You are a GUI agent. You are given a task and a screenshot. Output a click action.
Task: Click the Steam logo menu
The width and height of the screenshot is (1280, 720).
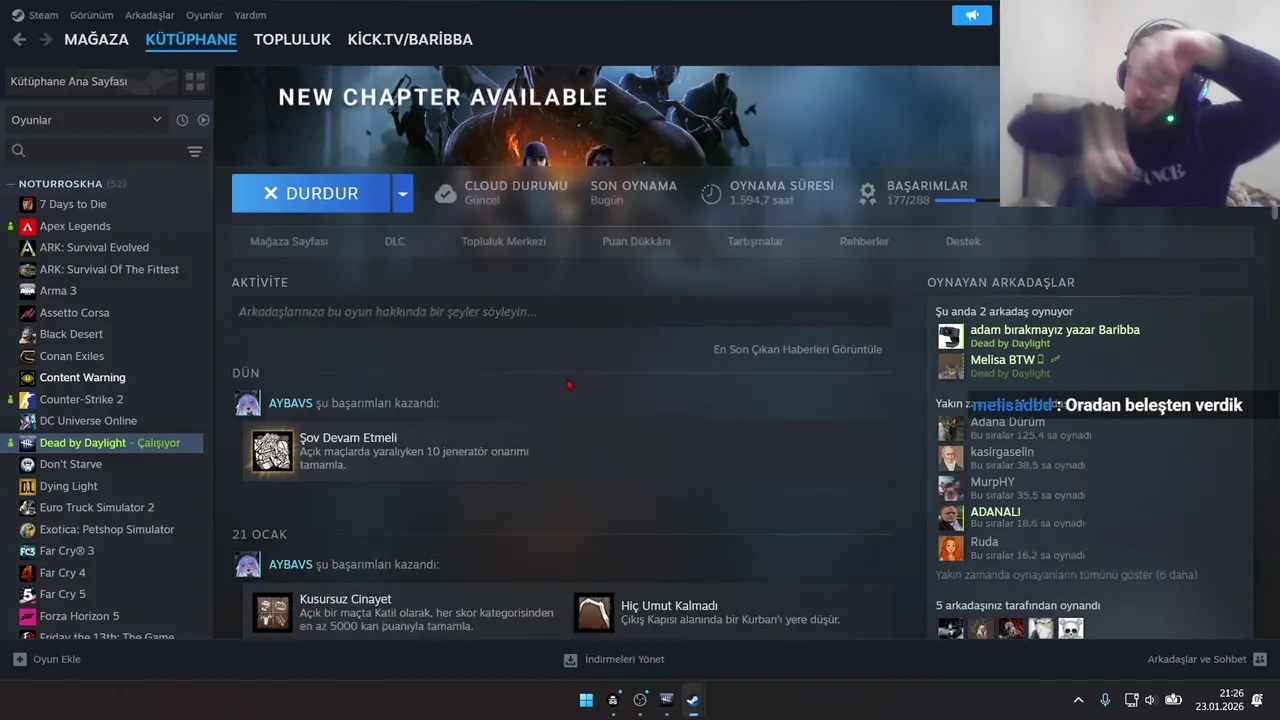(x=35, y=15)
